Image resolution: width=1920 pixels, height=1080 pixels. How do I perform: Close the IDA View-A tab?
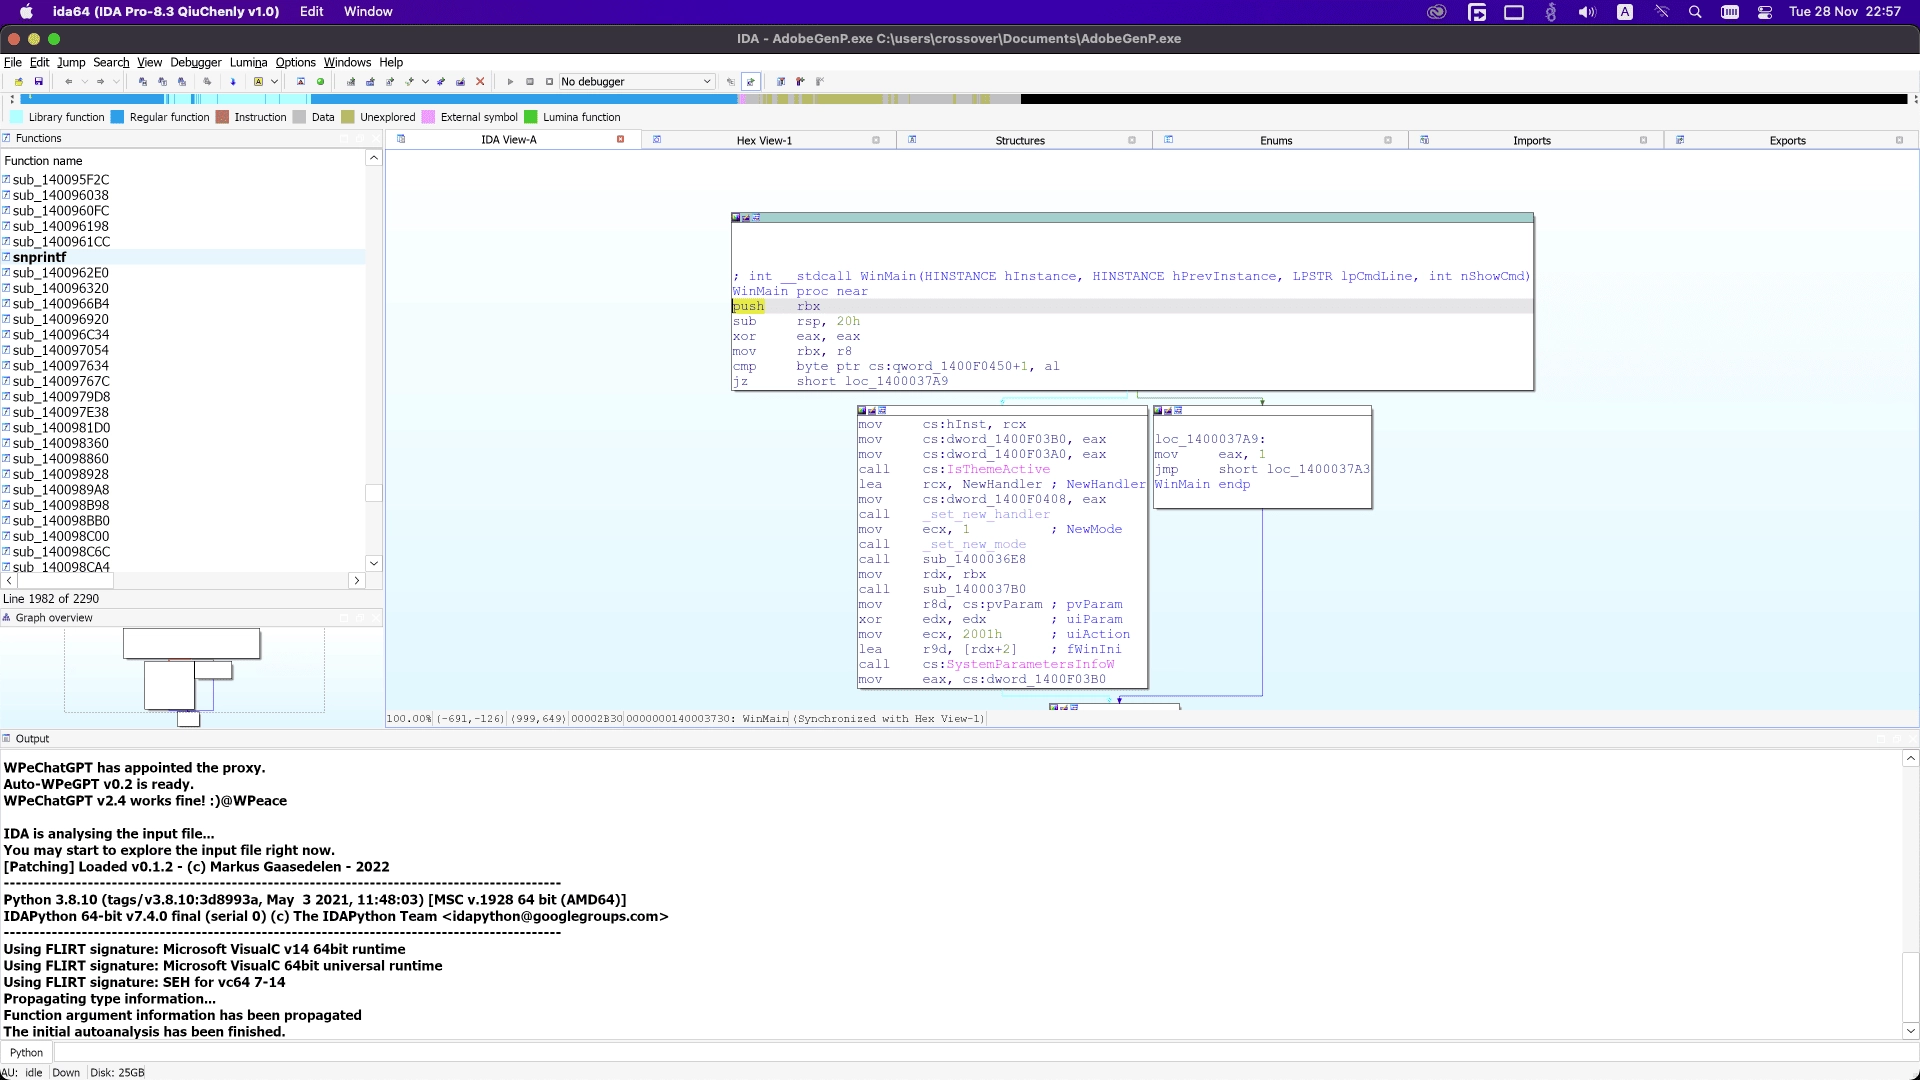tap(621, 139)
